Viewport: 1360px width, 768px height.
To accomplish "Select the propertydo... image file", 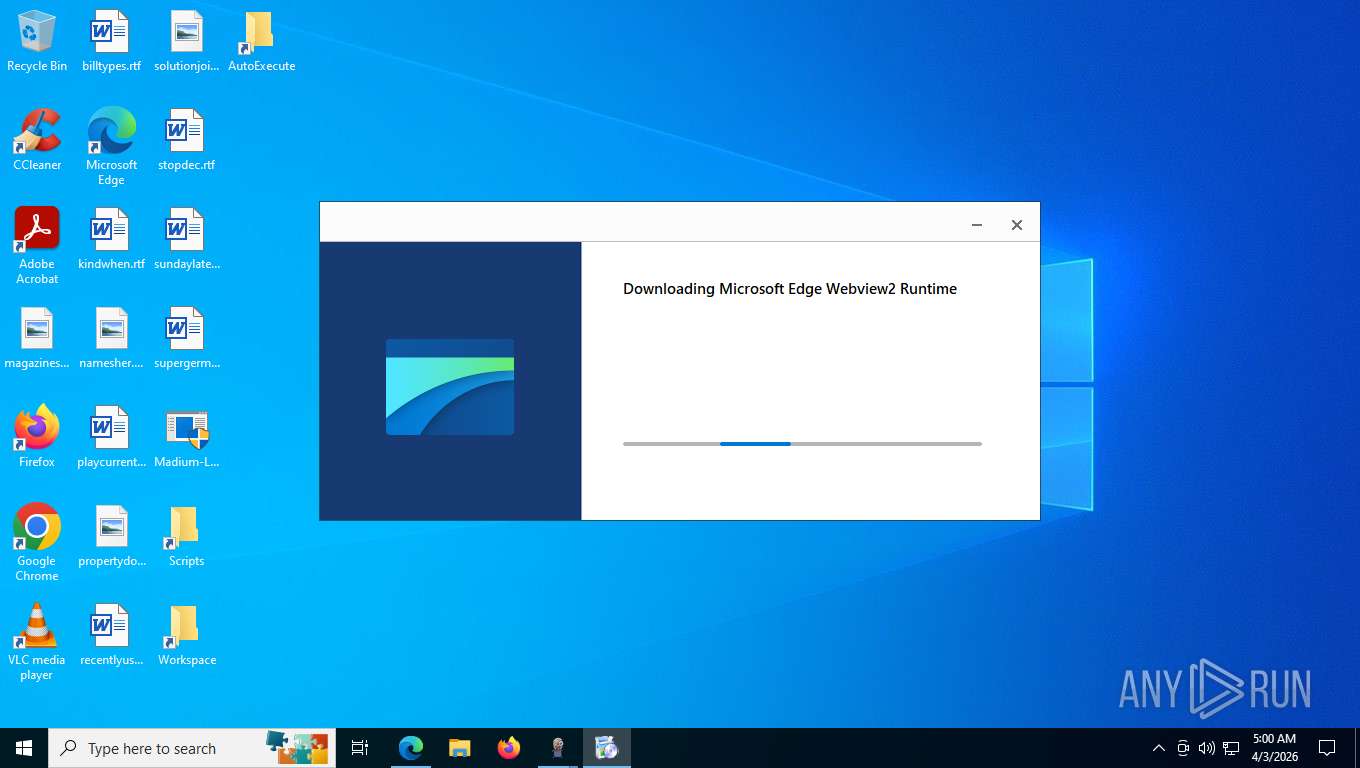I will [x=111, y=536].
